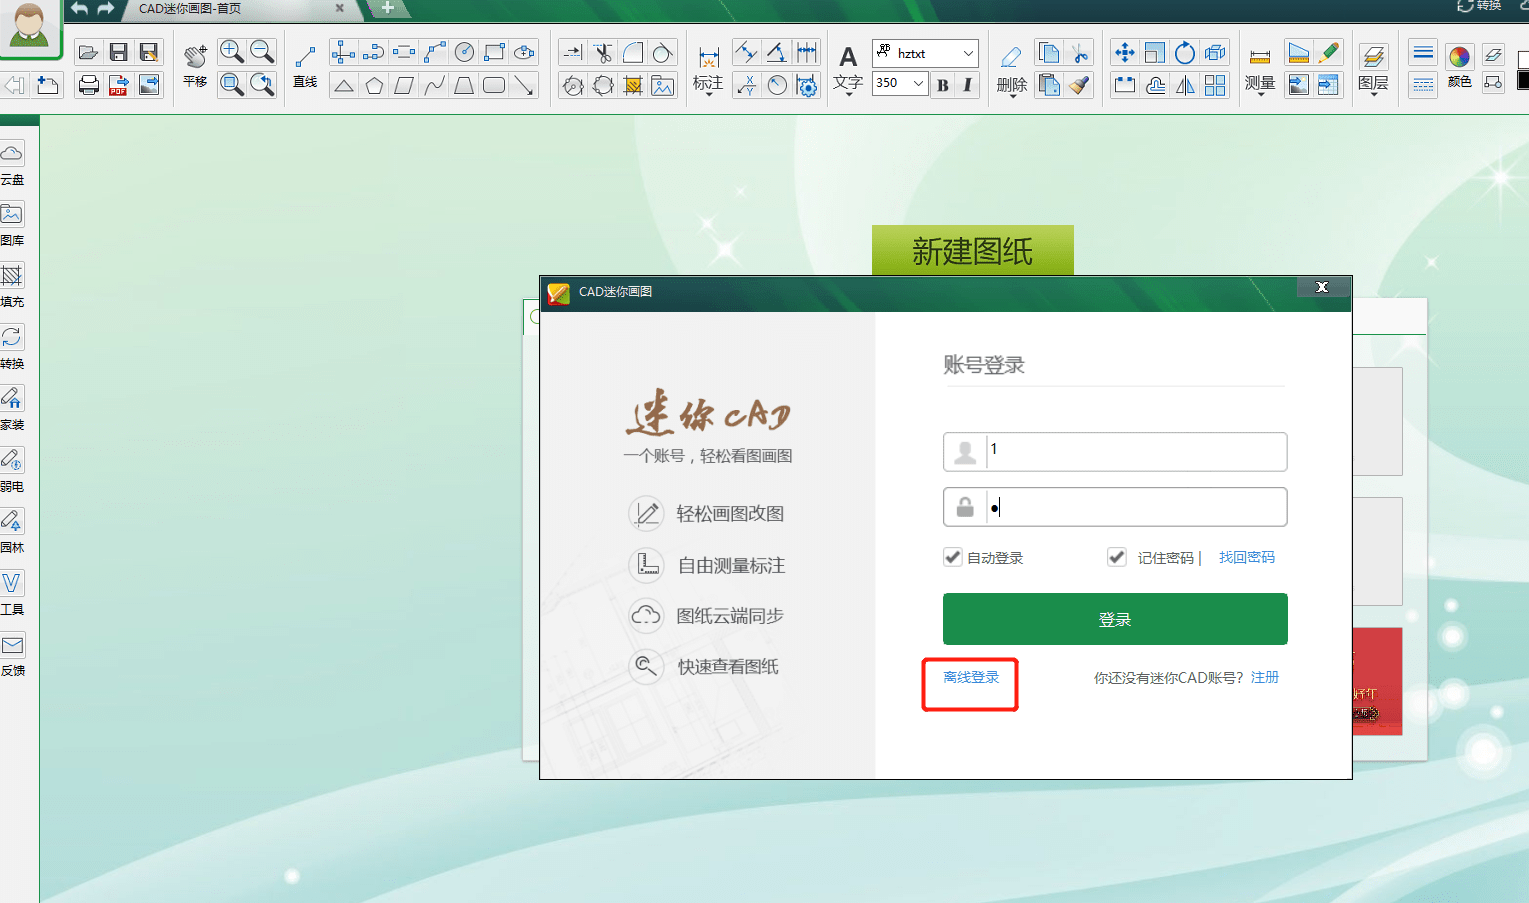Open Feedback (反馈) in the sidebar
Viewport: 1529px width, 903px height.
12,656
